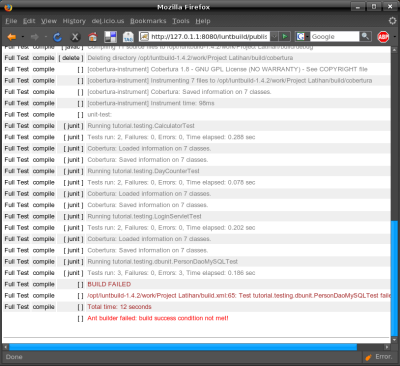Click '[ junit ]' label beside CalculatorTest row
This screenshot has height=366, width=400.
73,126
